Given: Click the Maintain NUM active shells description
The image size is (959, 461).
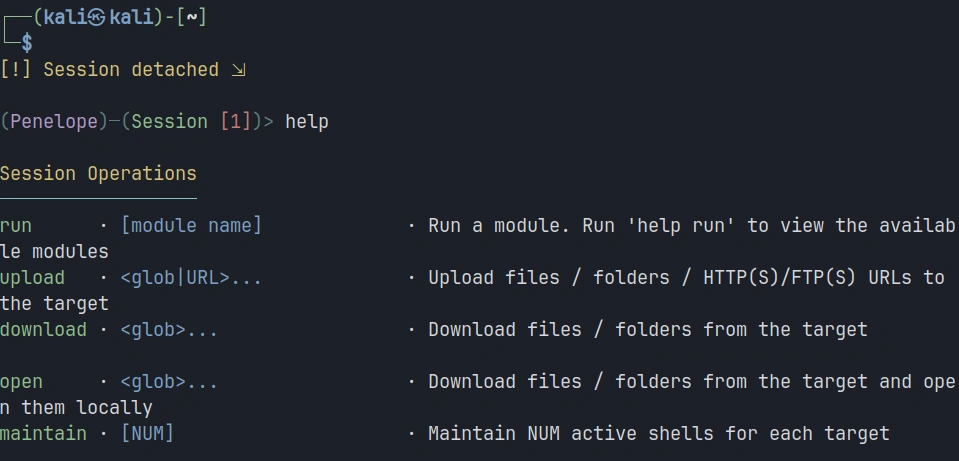Looking at the screenshot, I should (x=658, y=434).
